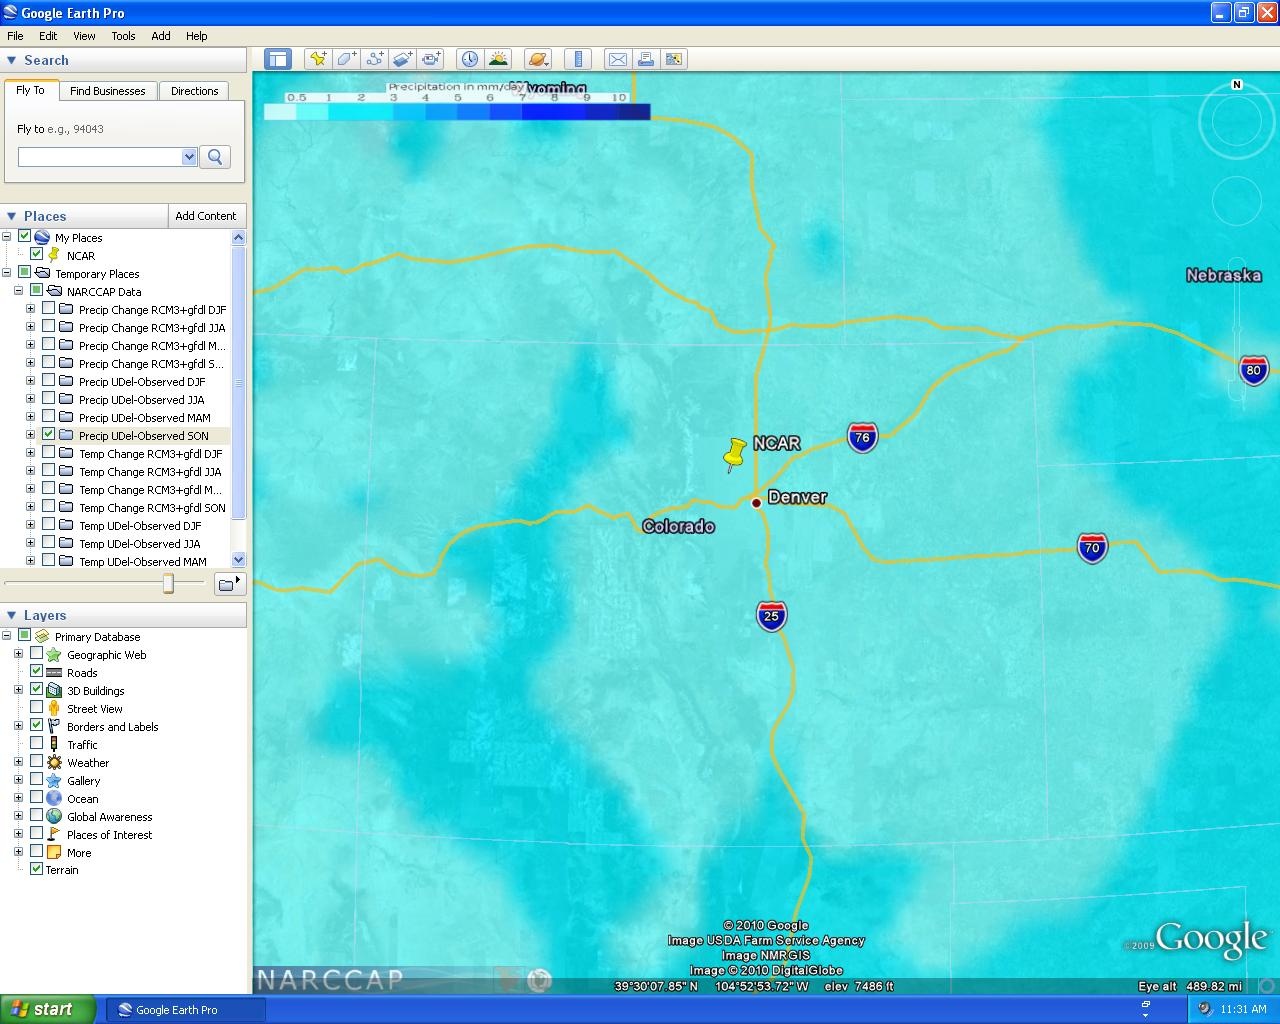The height and width of the screenshot is (1024, 1280).
Task: Adjust the overlay opacity slider handle
Action: (168, 584)
